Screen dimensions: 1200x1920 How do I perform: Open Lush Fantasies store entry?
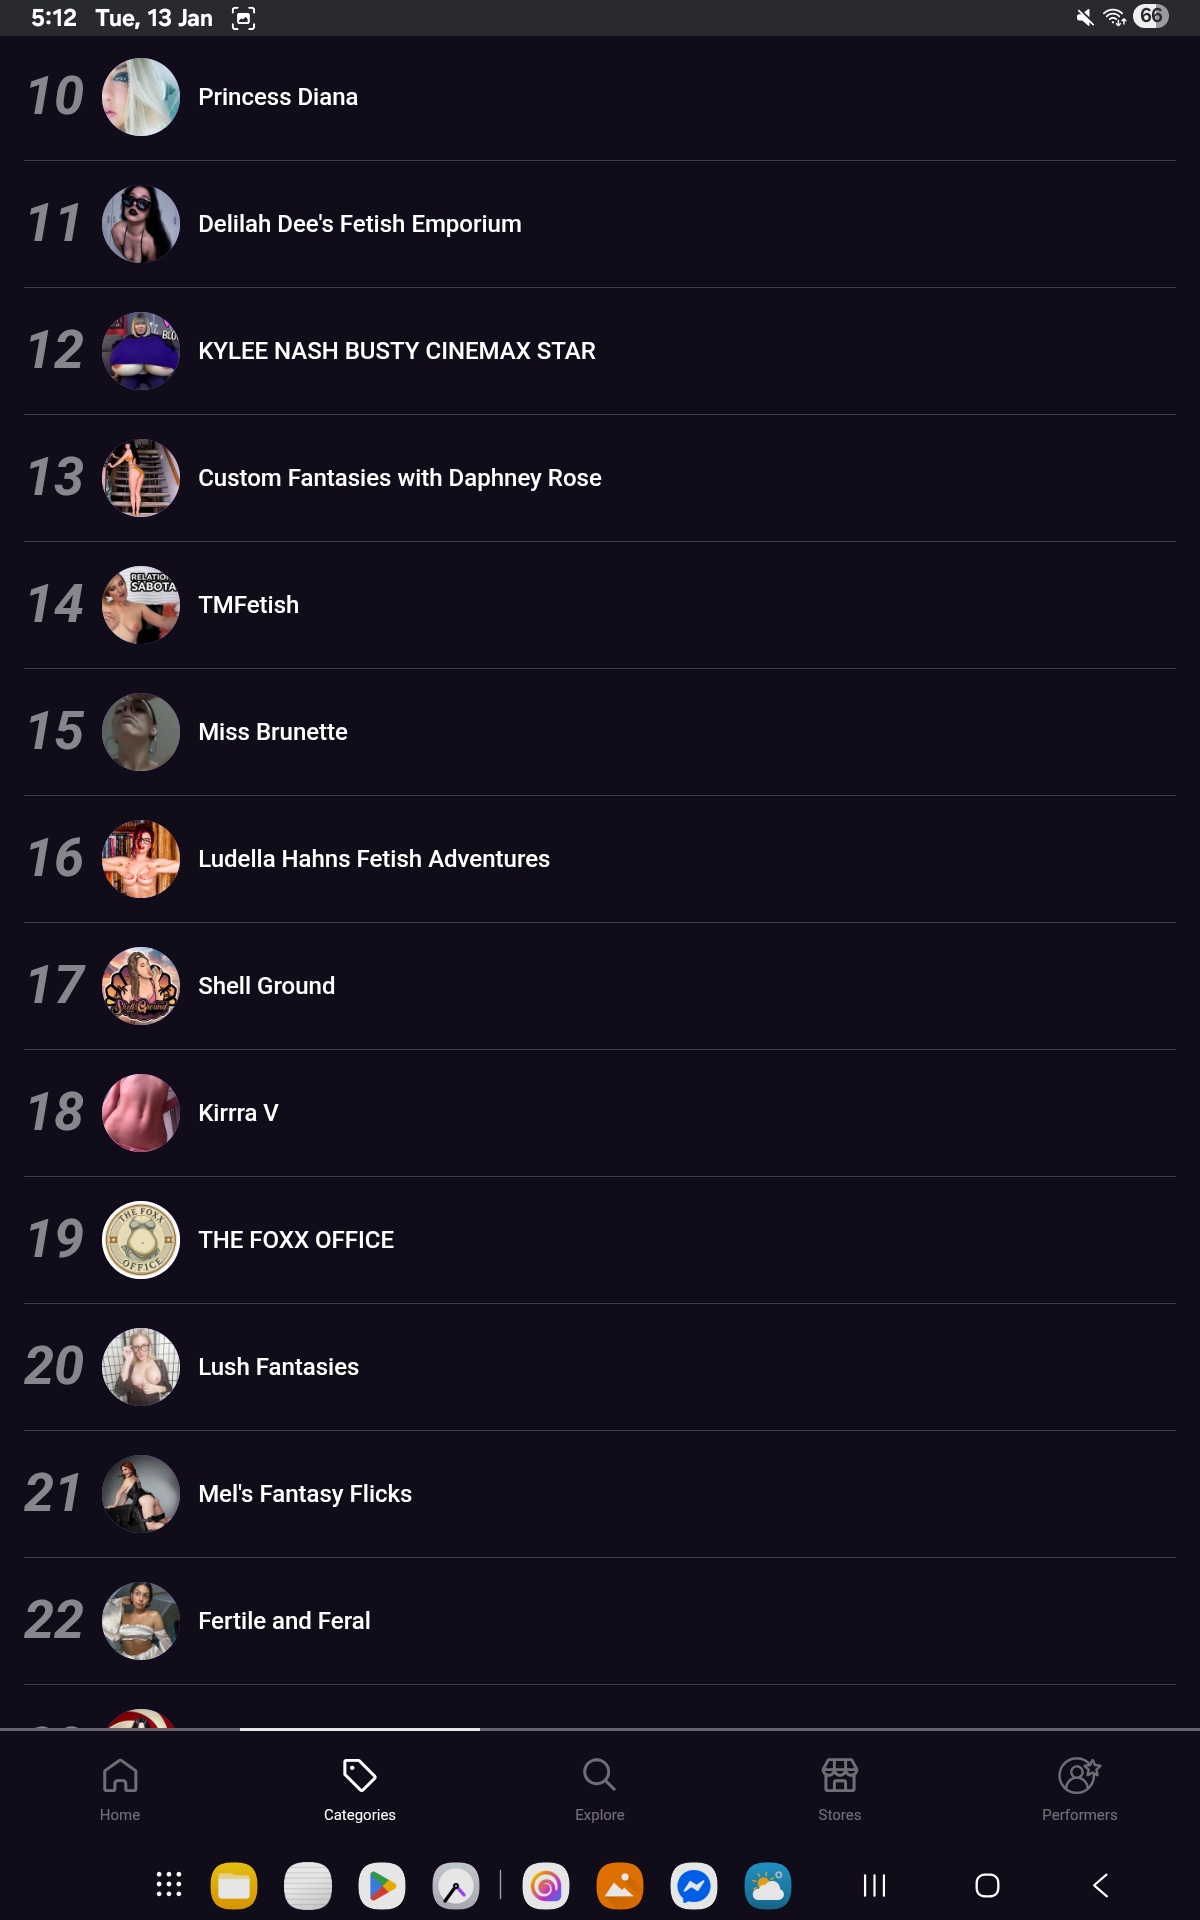click(x=279, y=1367)
